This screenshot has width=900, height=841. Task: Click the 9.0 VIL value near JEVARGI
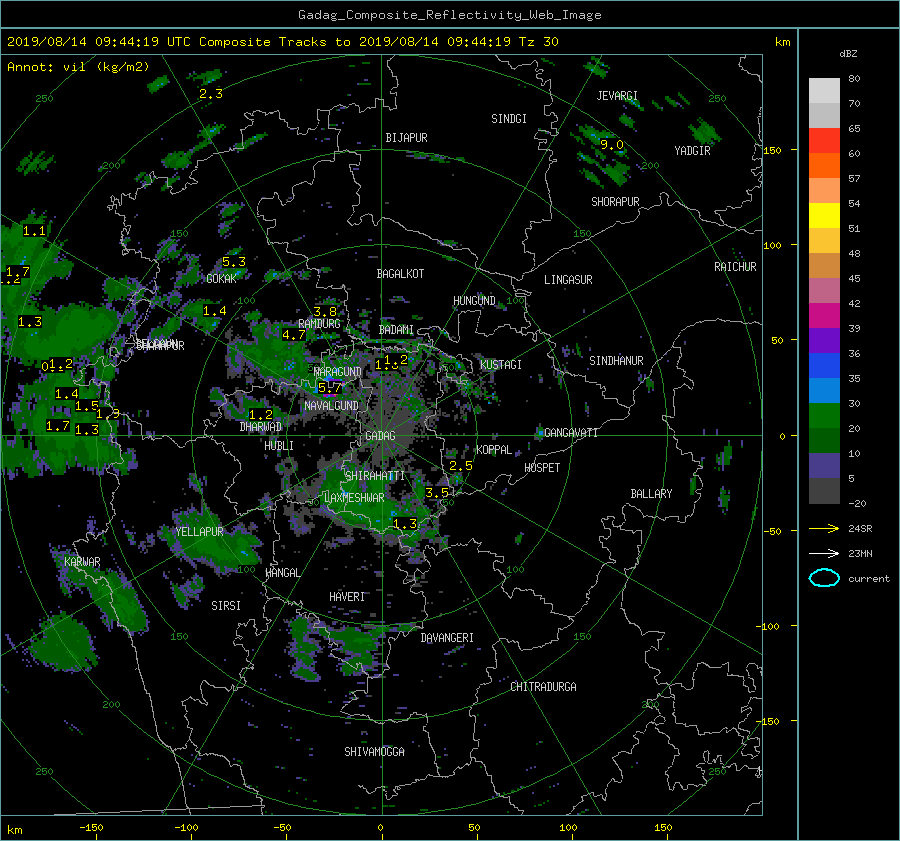click(x=612, y=145)
